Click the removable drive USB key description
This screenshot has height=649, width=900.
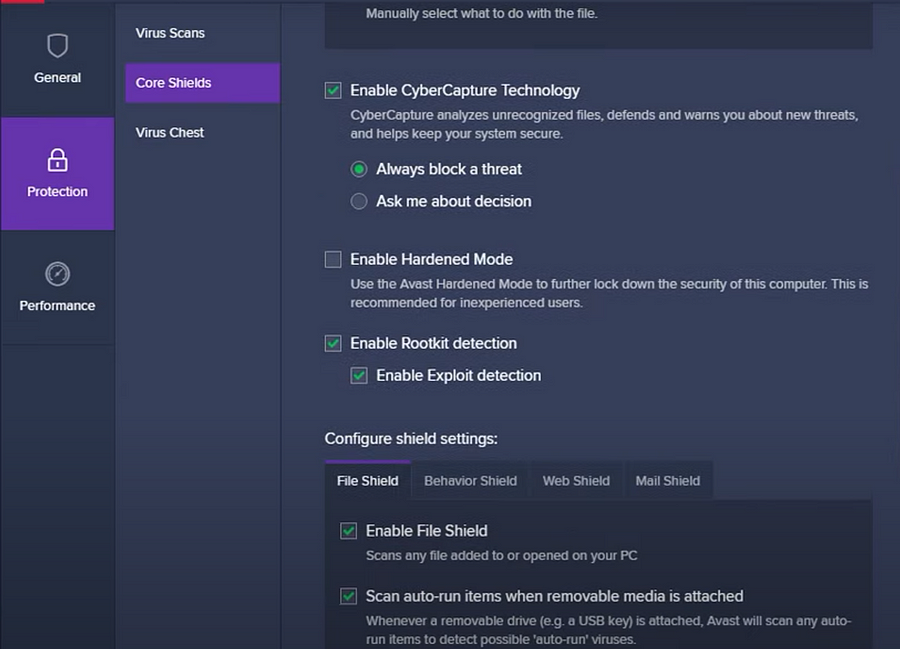(x=608, y=630)
